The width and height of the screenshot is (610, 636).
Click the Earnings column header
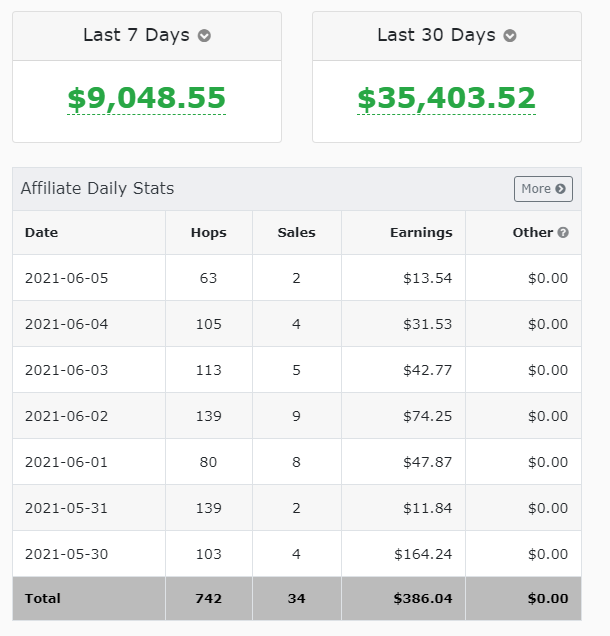point(421,233)
